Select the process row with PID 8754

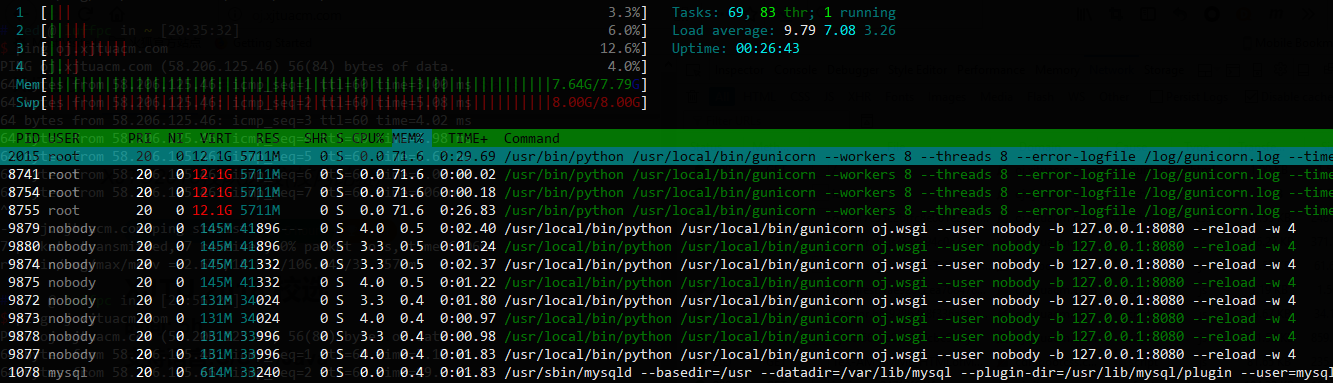[x=666, y=192]
